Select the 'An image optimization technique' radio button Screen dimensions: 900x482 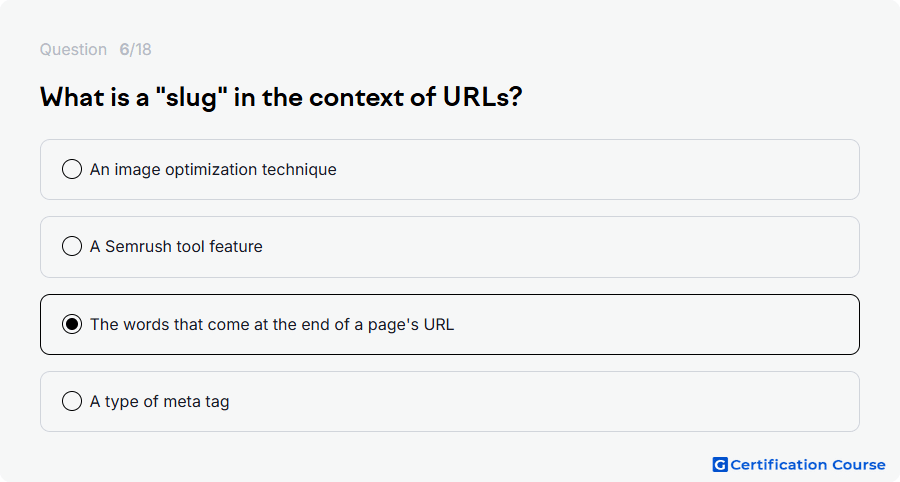[72, 169]
